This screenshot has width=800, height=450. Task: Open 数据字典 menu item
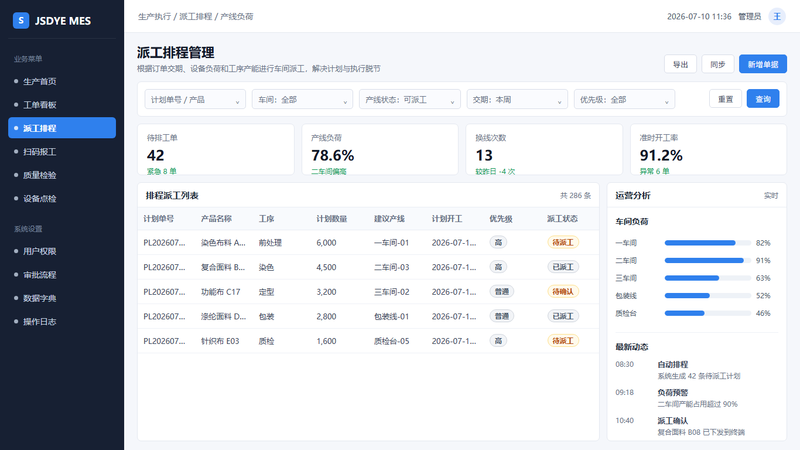point(62,298)
